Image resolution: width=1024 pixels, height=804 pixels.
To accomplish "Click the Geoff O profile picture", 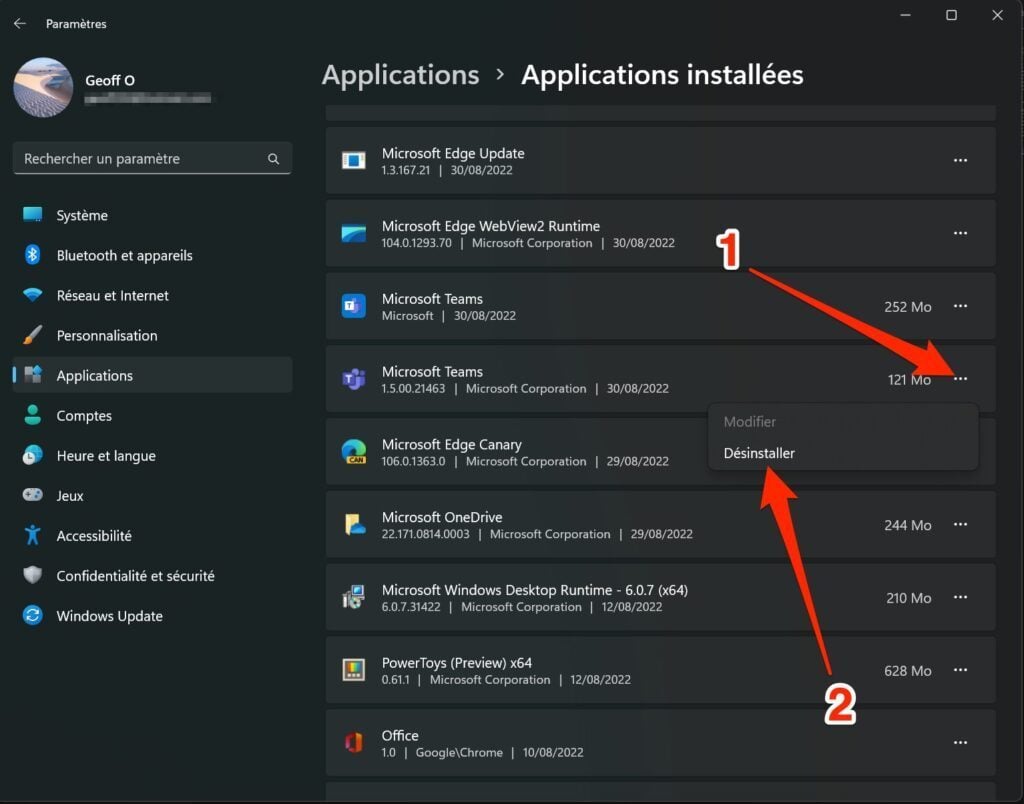I will (x=43, y=87).
